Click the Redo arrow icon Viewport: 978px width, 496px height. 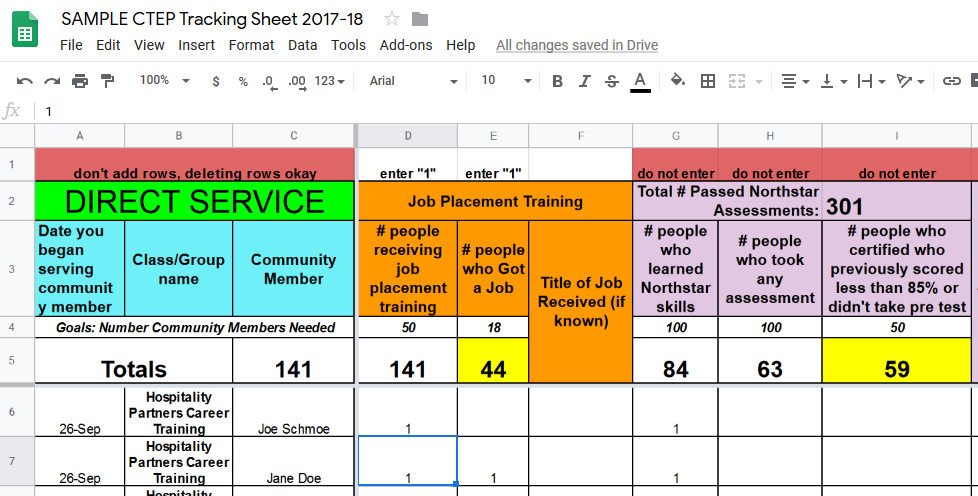pyautogui.click(x=52, y=81)
